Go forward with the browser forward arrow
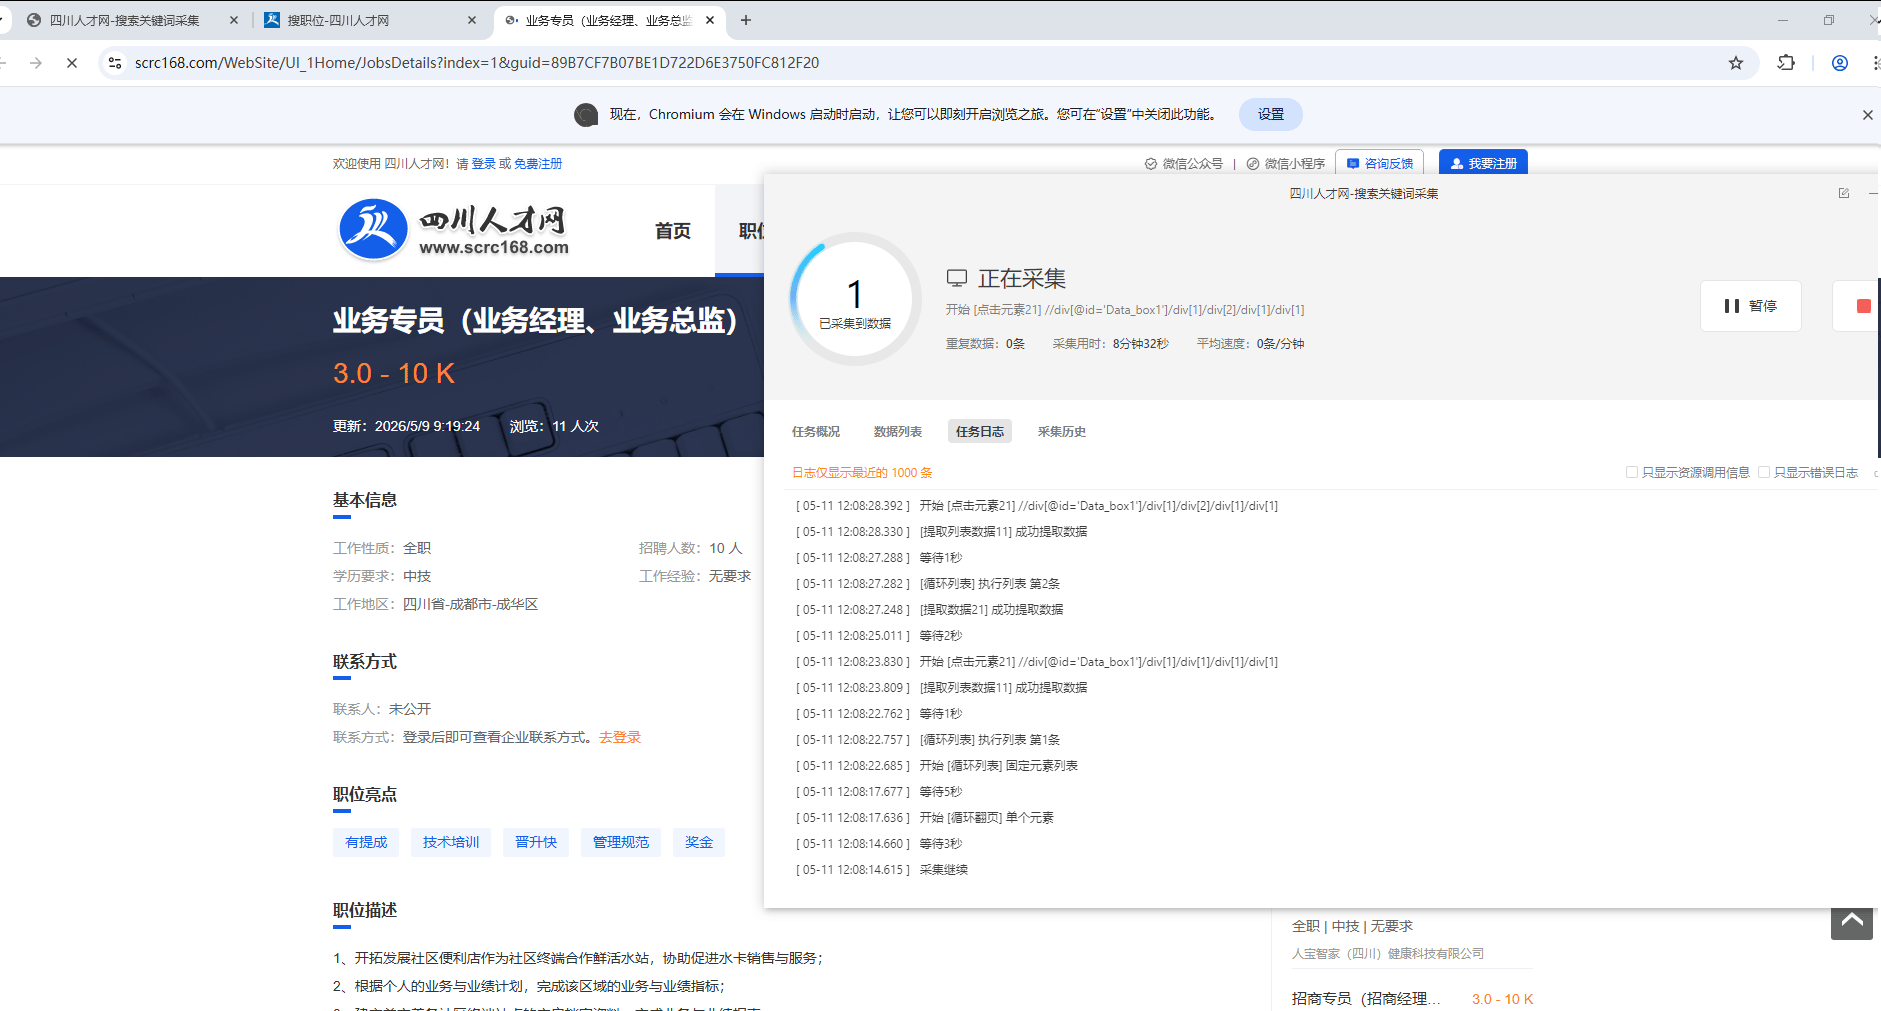The height and width of the screenshot is (1011, 1881). click(x=36, y=63)
